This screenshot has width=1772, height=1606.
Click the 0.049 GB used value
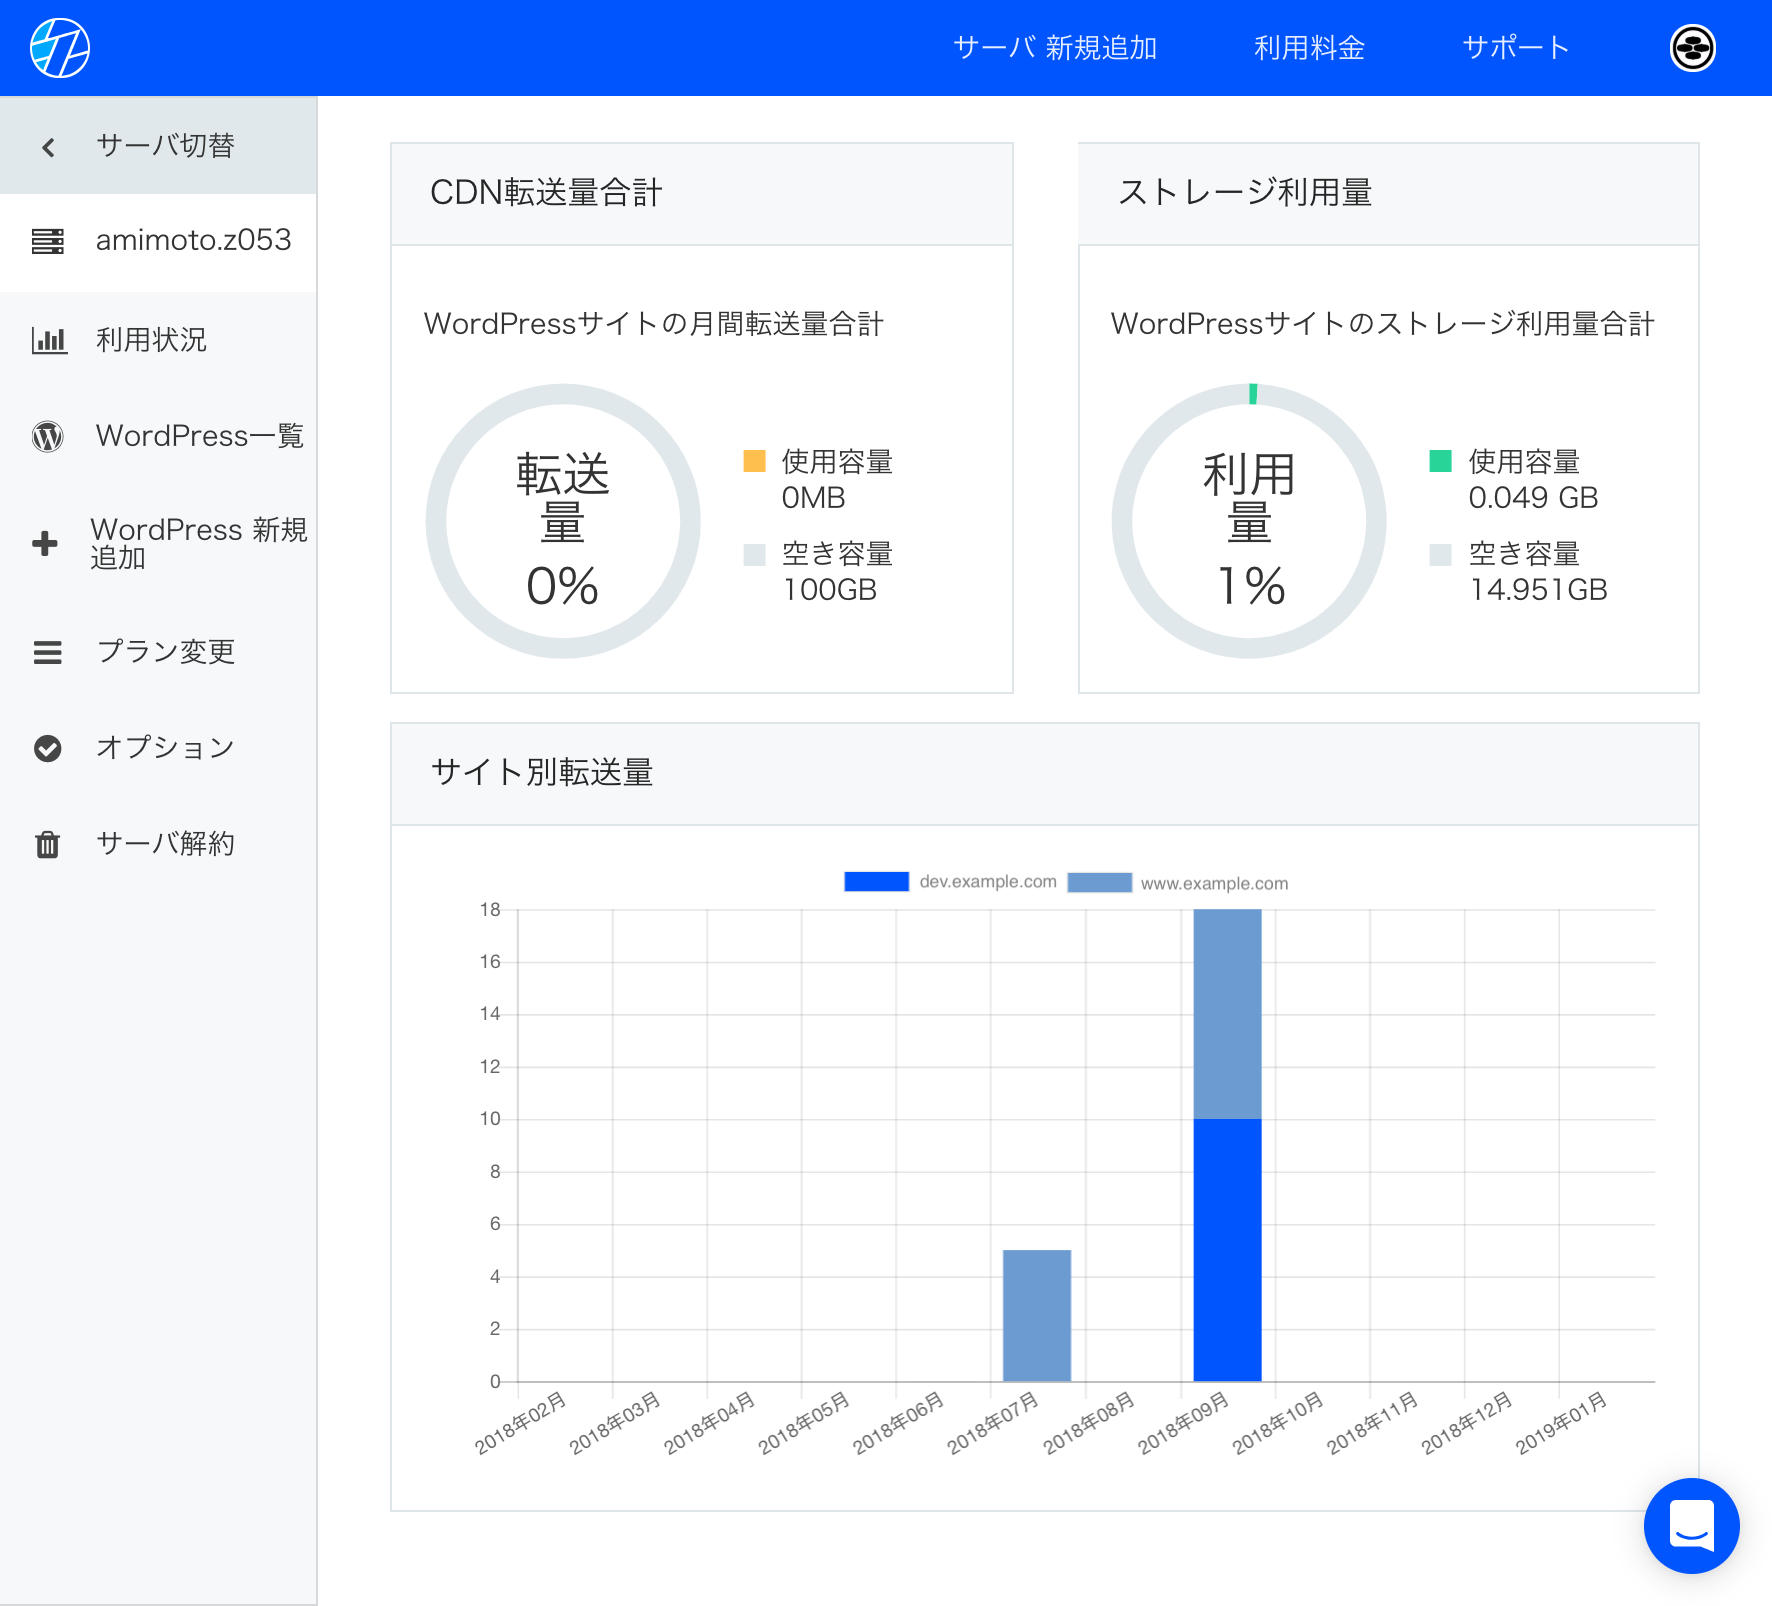coord(1533,498)
